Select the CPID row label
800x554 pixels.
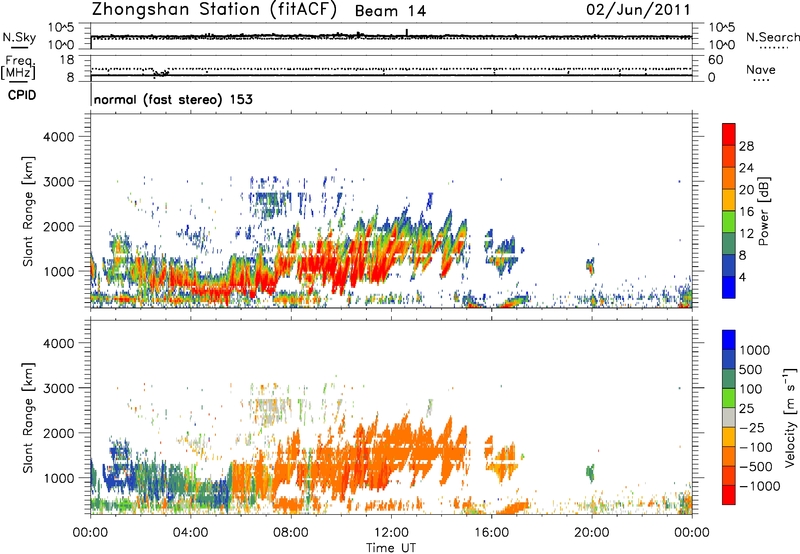click(x=22, y=95)
